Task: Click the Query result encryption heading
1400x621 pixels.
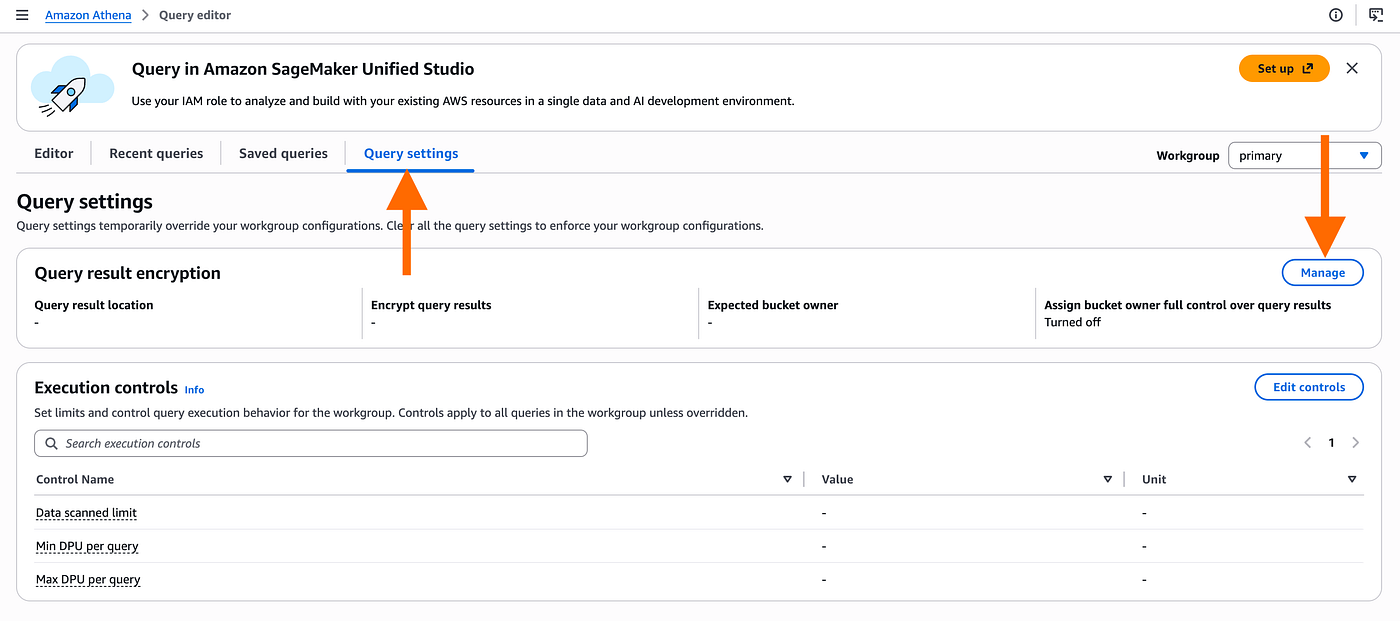Action: coord(127,273)
